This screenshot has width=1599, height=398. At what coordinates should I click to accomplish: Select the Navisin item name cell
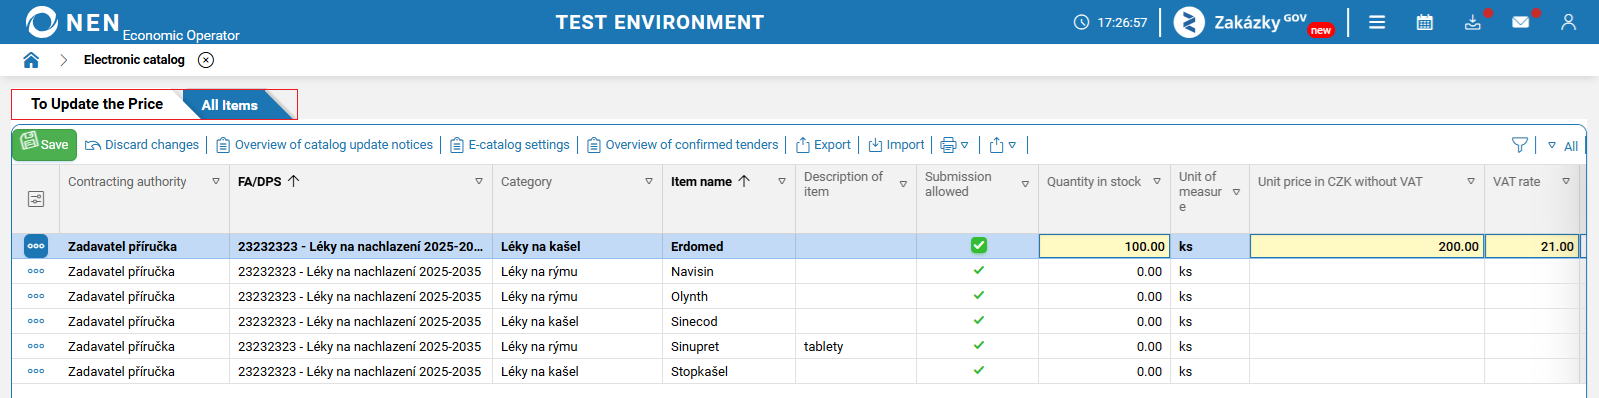729,271
